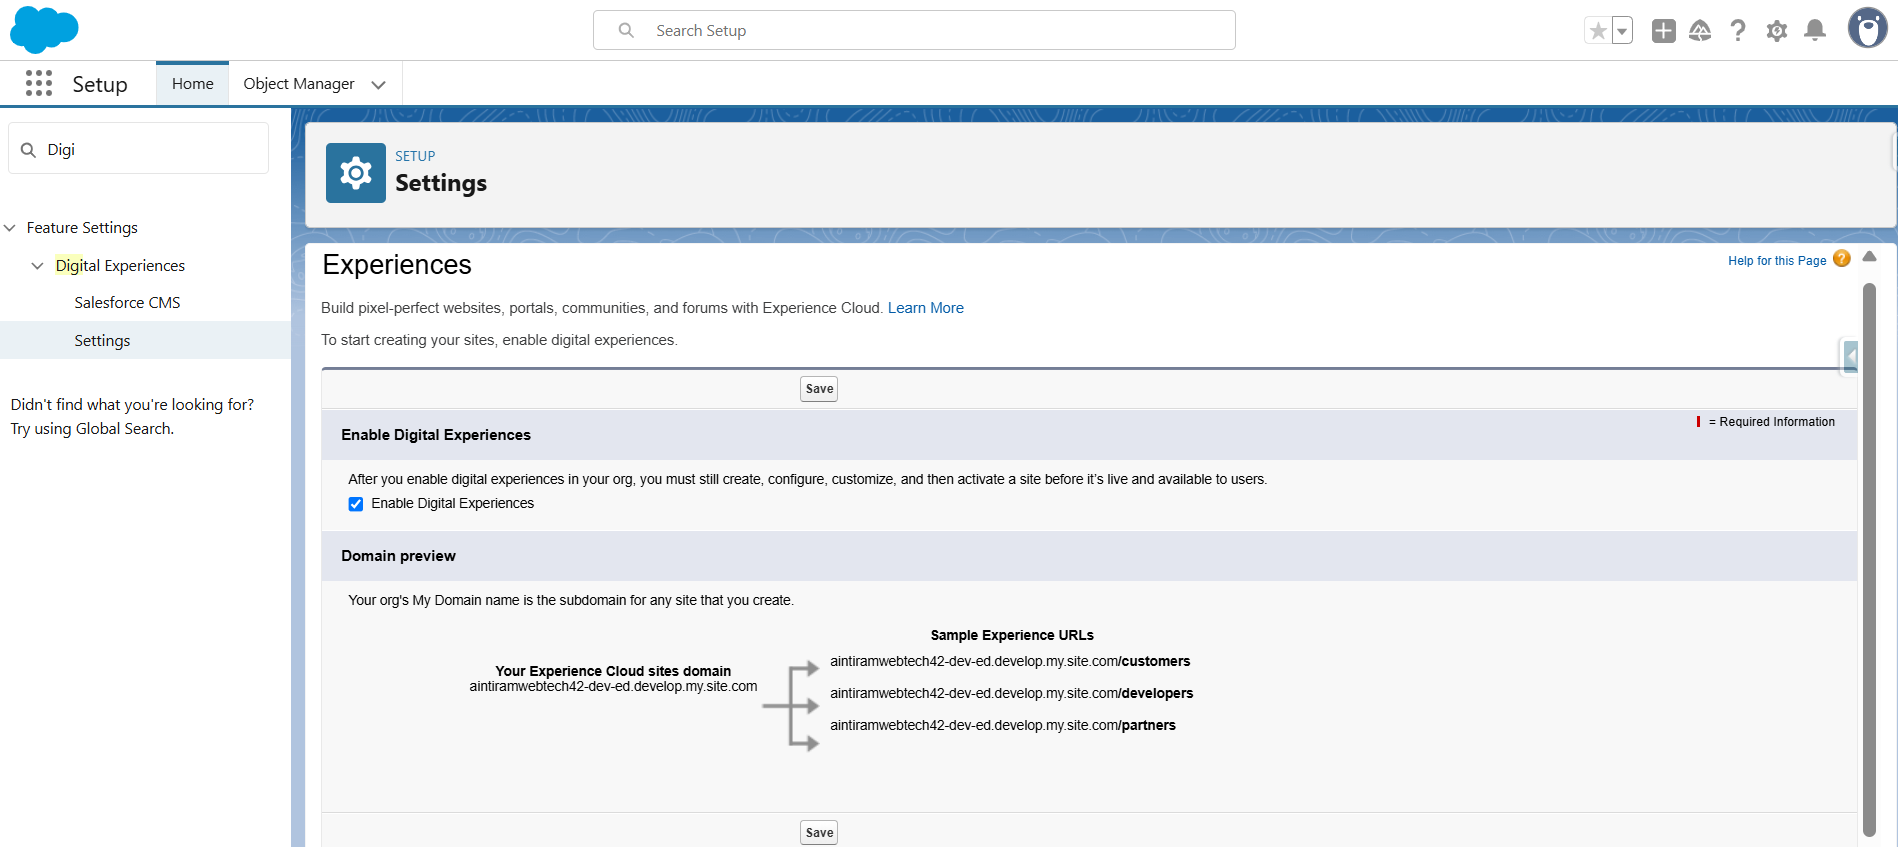
Task: Collapse the Feature Settings tree section
Action: point(10,228)
